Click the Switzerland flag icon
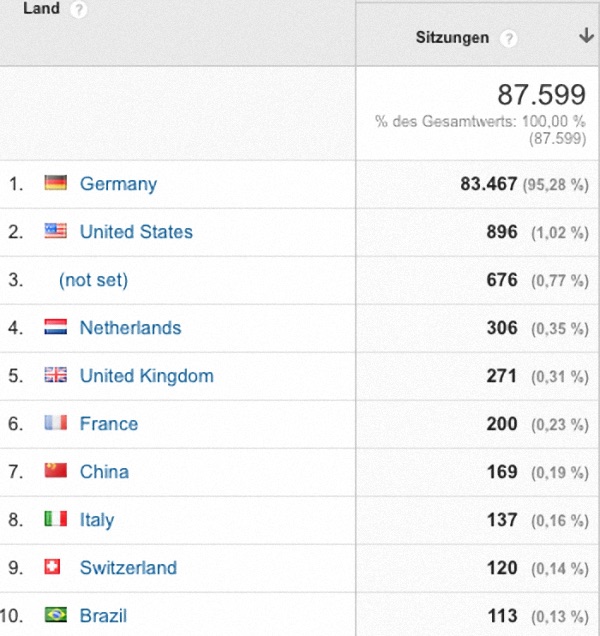Viewport: 600px width, 636px height. (x=52, y=567)
